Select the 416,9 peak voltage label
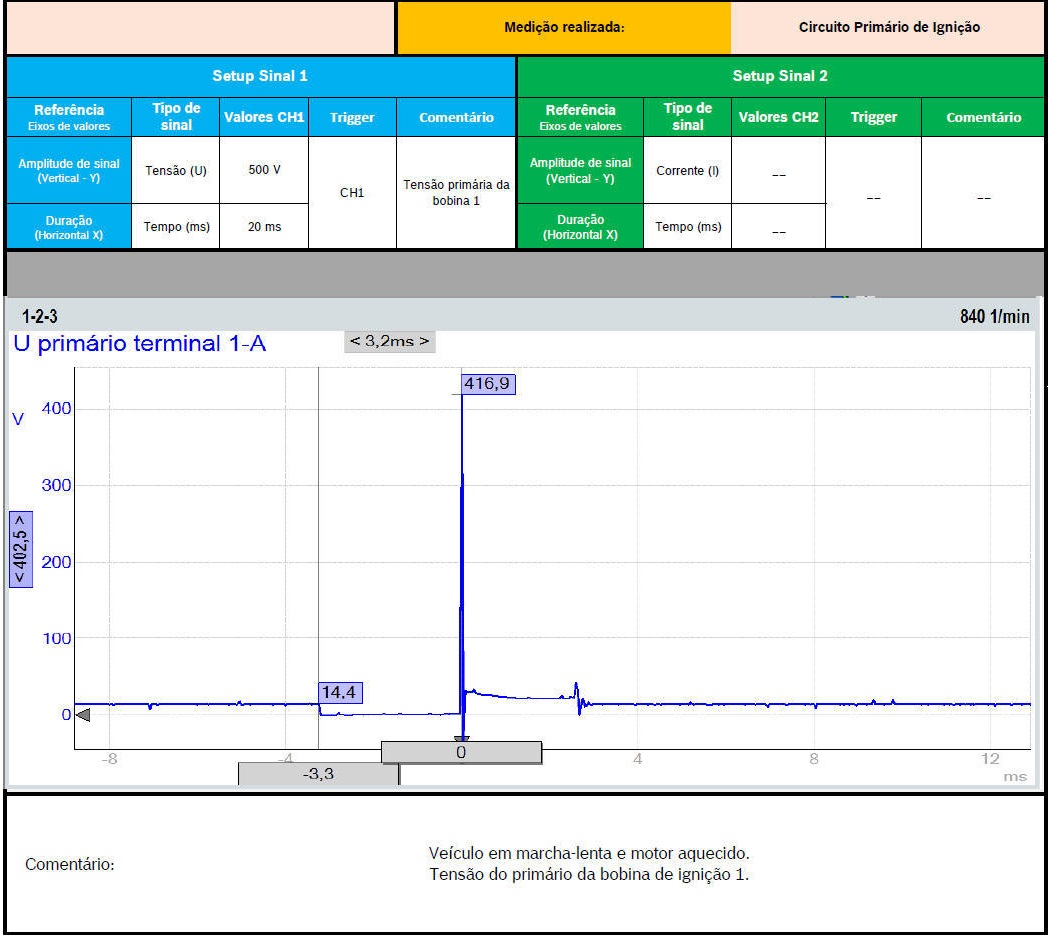This screenshot has width=1048, height=938. click(x=489, y=384)
